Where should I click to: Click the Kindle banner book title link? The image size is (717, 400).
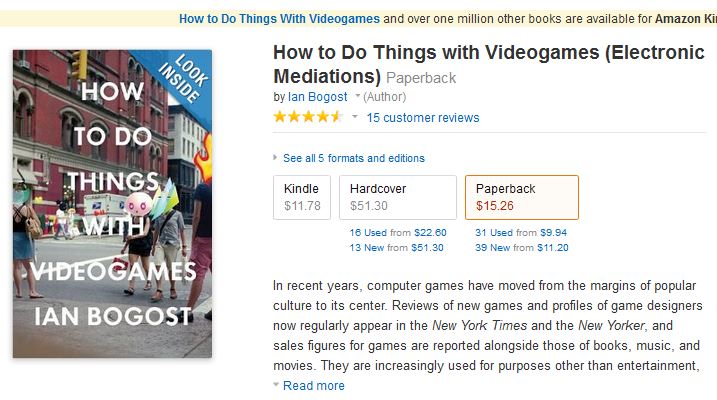click(279, 19)
